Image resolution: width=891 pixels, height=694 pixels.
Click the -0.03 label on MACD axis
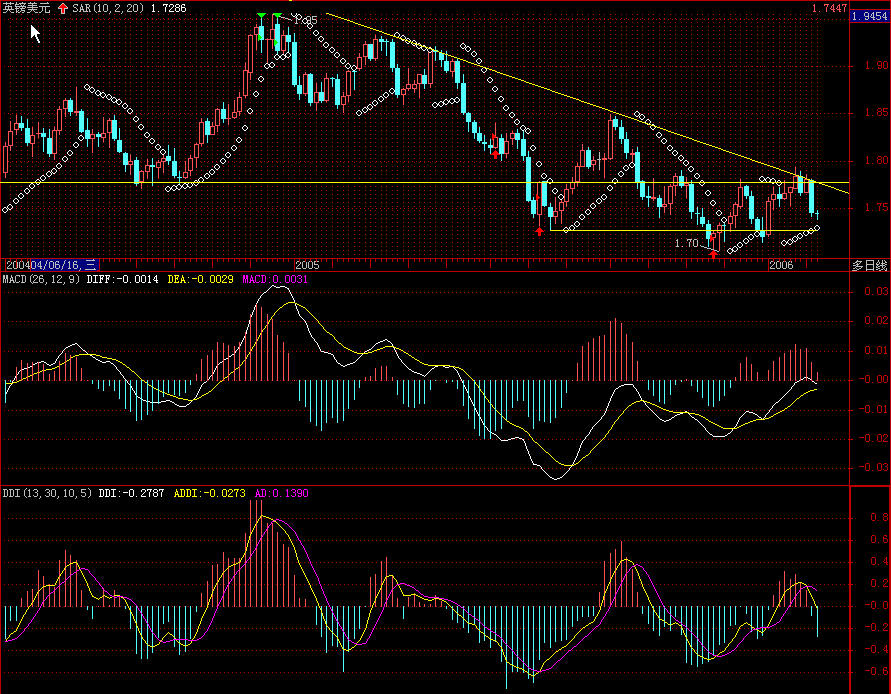(873, 467)
